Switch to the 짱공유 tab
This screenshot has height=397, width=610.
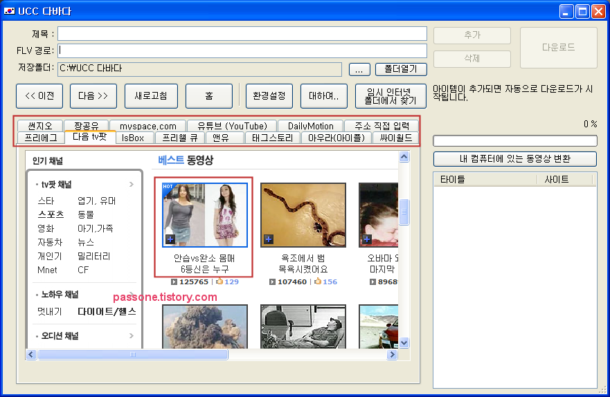pyautogui.click(x=86, y=126)
